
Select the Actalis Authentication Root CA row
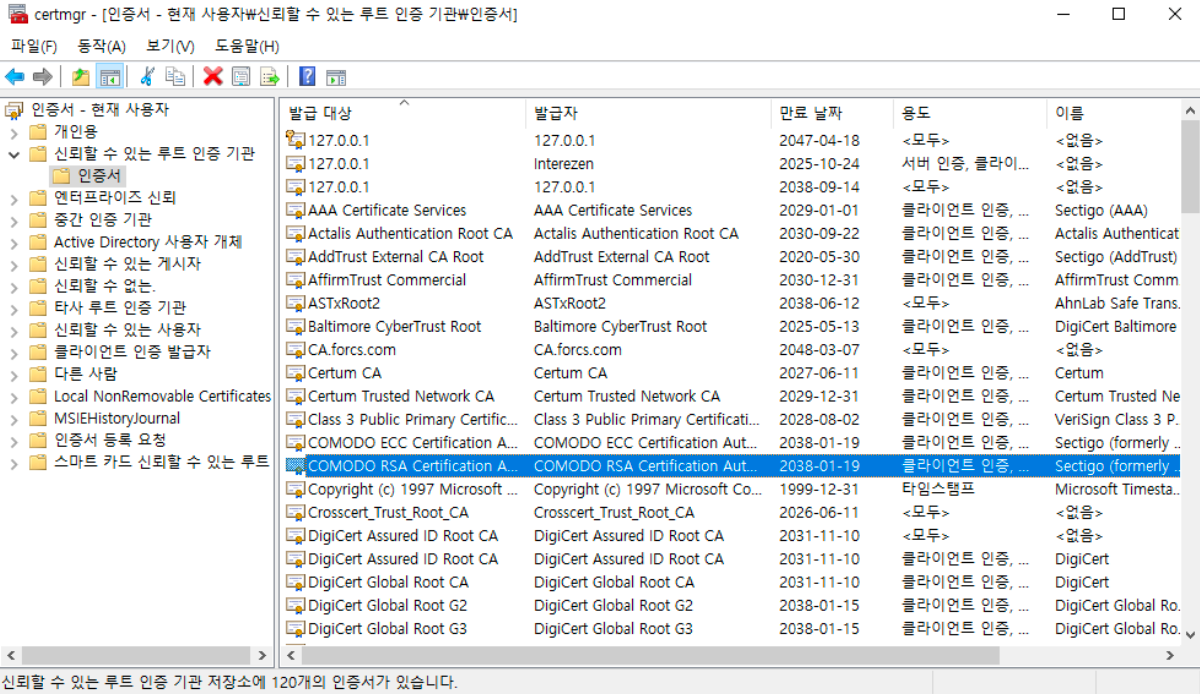point(731,233)
